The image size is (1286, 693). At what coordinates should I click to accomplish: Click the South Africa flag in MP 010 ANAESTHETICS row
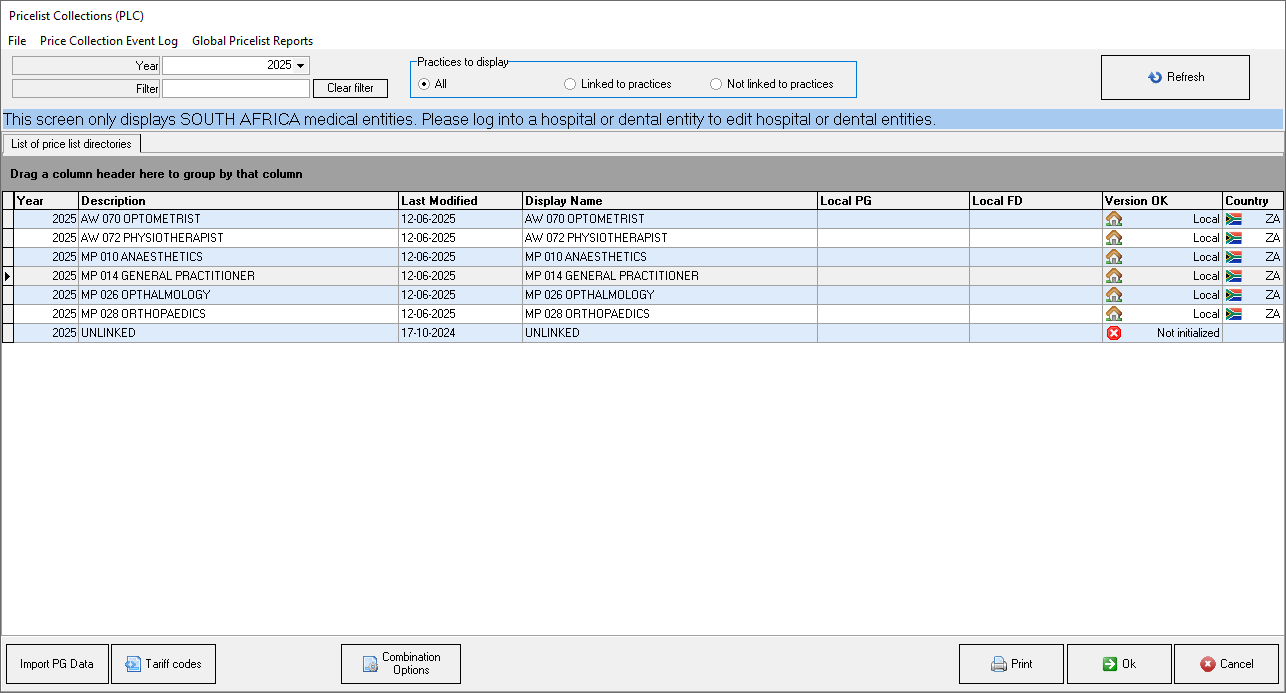pos(1233,257)
